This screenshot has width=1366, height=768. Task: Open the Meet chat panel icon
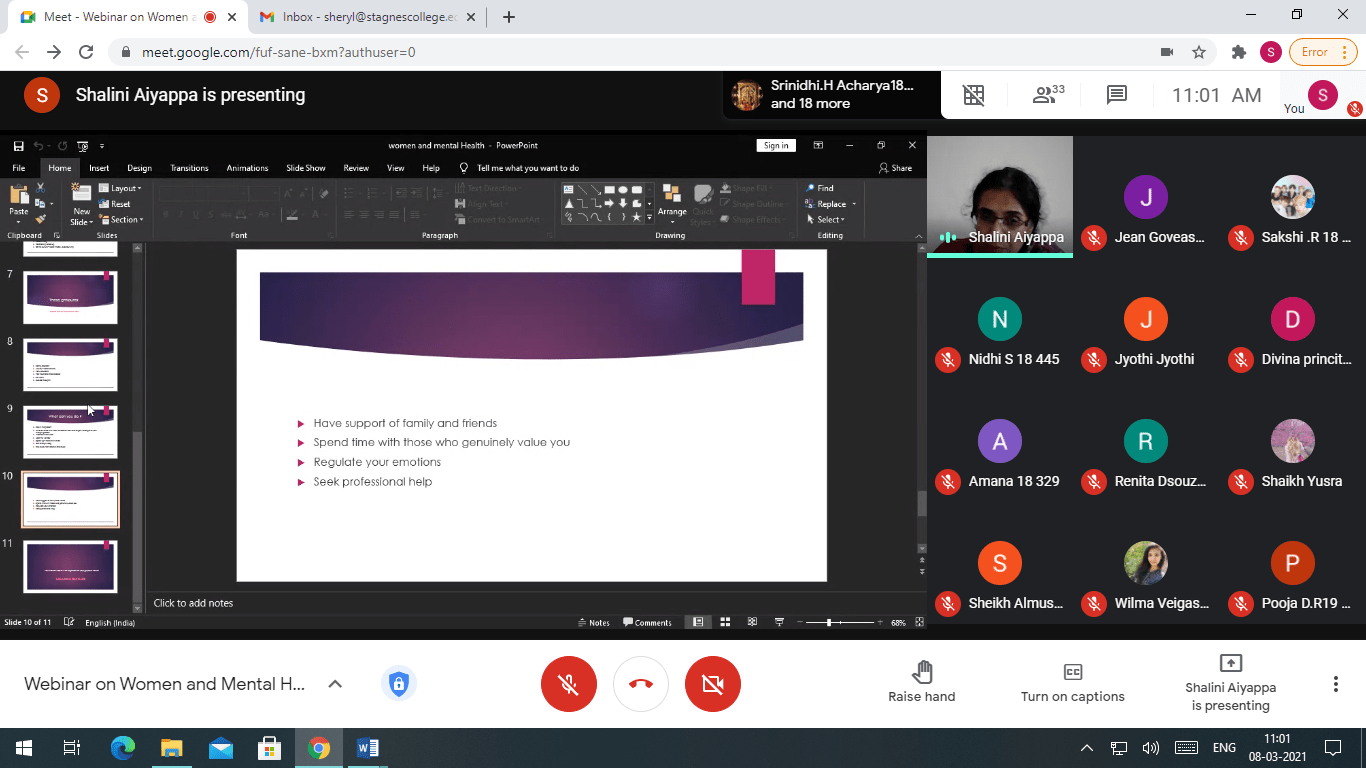pyautogui.click(x=1117, y=95)
